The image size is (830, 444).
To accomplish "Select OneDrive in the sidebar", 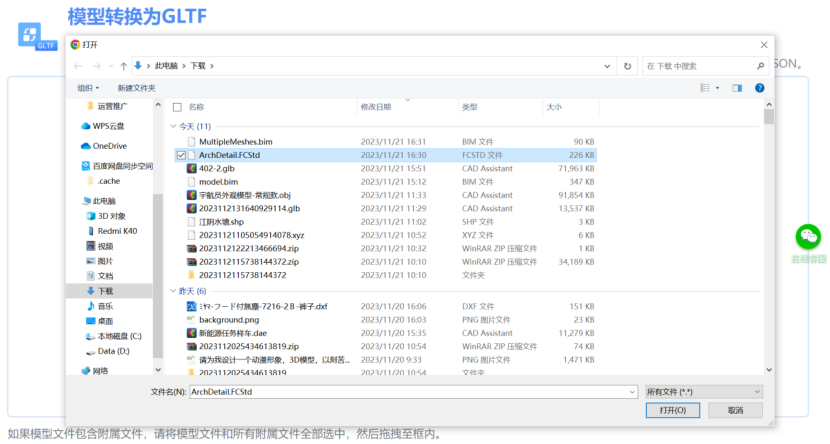I will click(104, 146).
